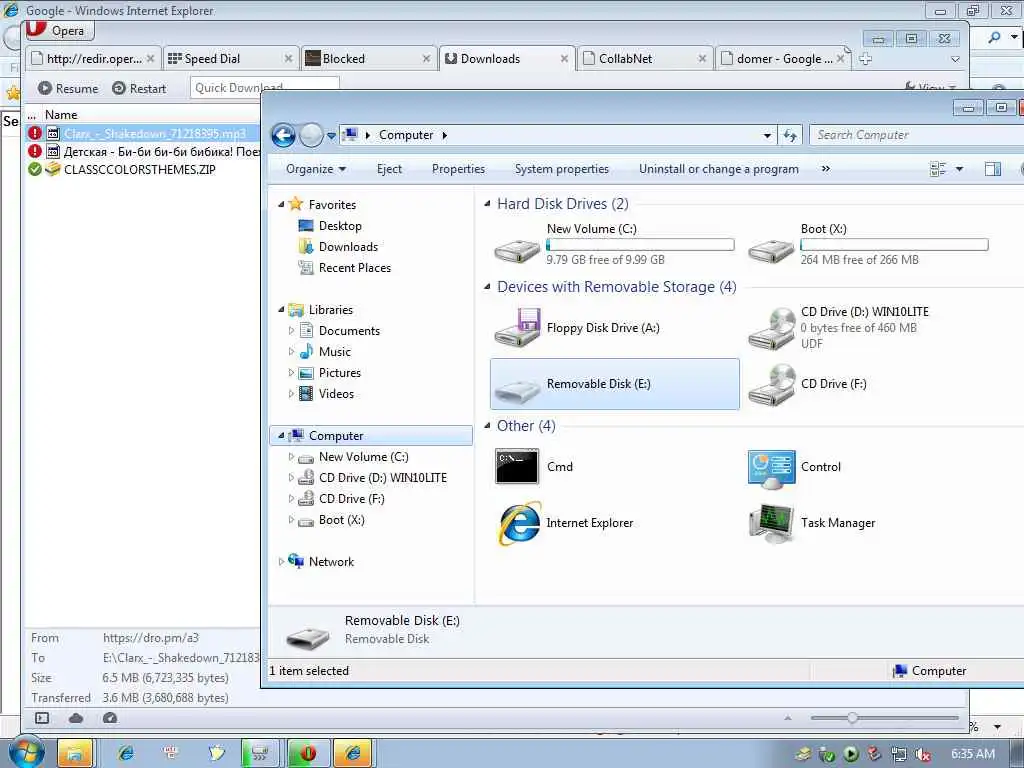Open the Organize dropdown menu
The image size is (1024, 768).
315,169
